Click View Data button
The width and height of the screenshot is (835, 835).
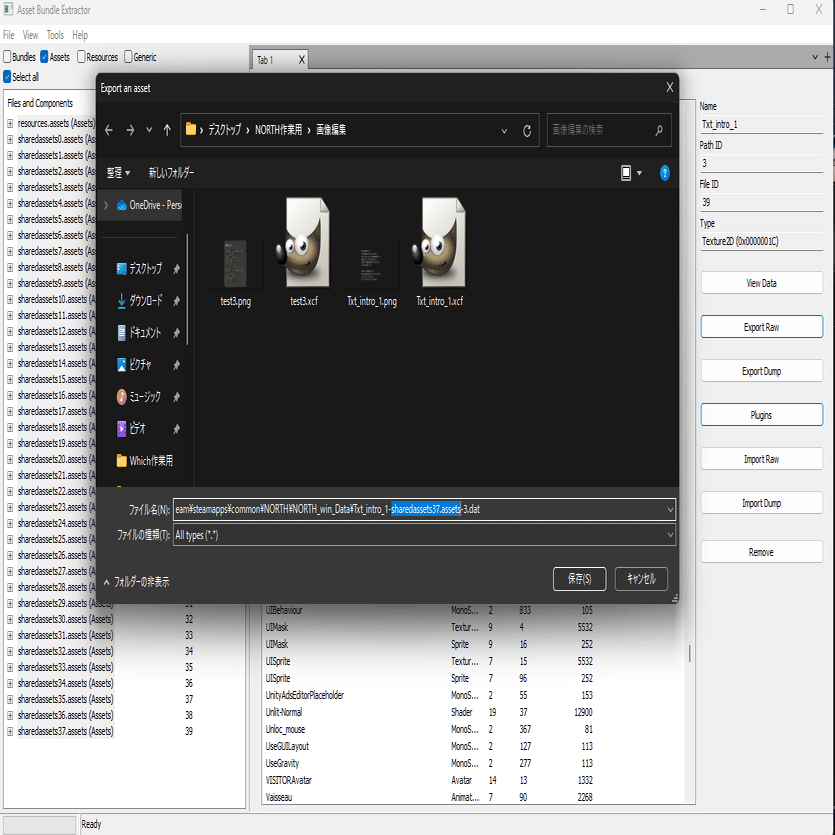762,283
